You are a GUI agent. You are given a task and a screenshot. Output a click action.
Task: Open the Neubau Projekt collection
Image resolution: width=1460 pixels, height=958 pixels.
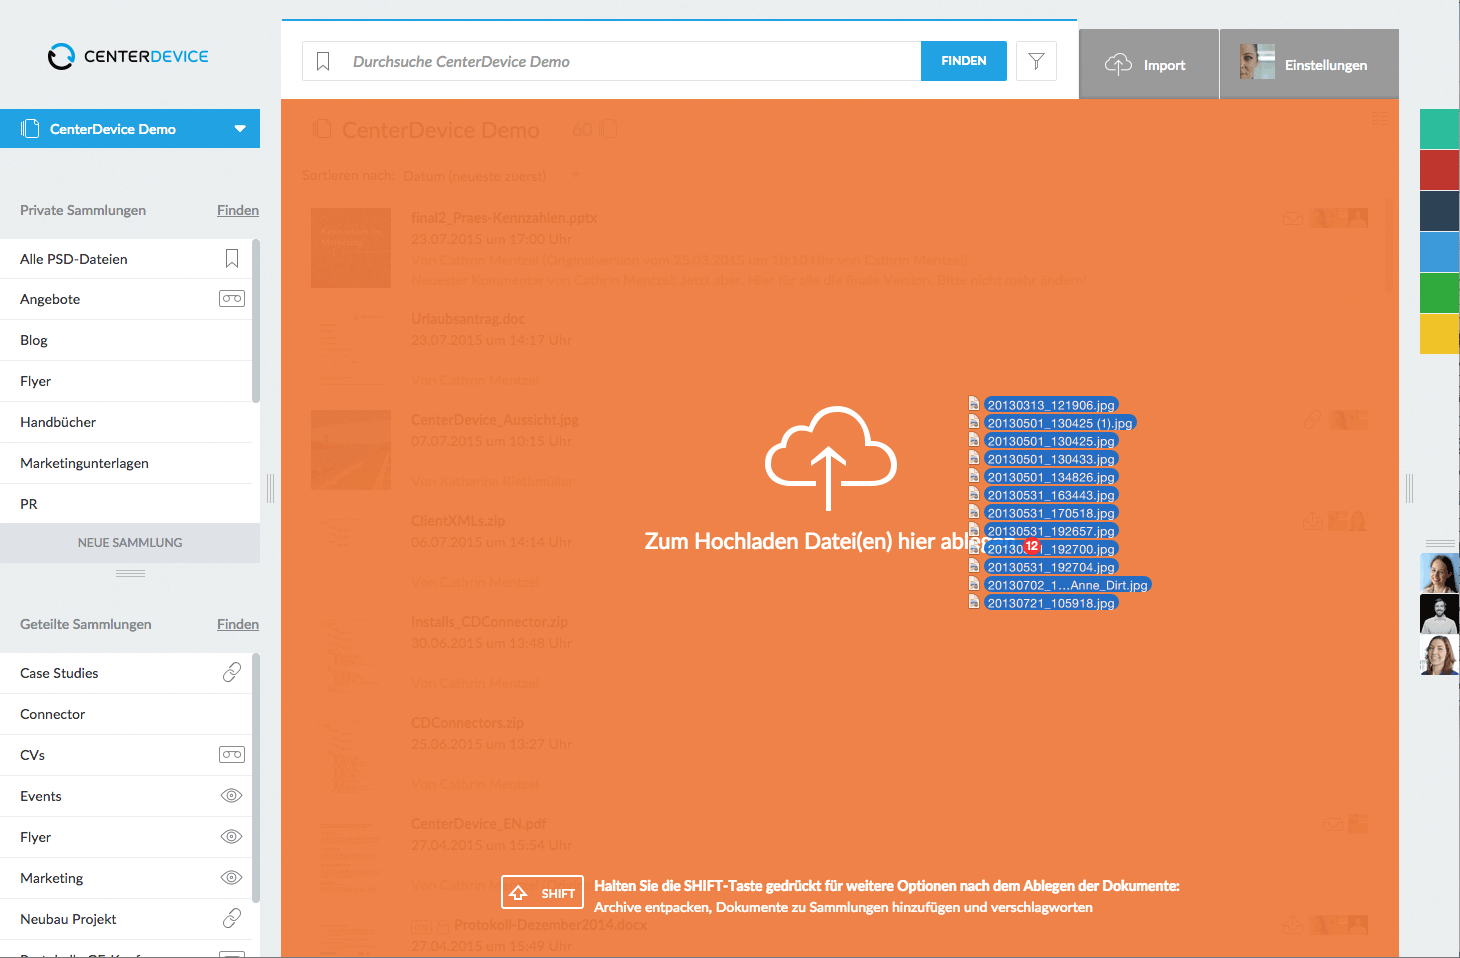point(126,919)
